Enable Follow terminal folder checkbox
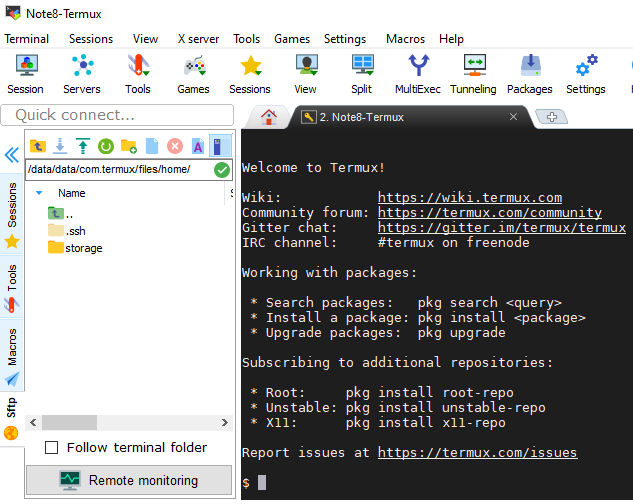 pyautogui.click(x=52, y=447)
